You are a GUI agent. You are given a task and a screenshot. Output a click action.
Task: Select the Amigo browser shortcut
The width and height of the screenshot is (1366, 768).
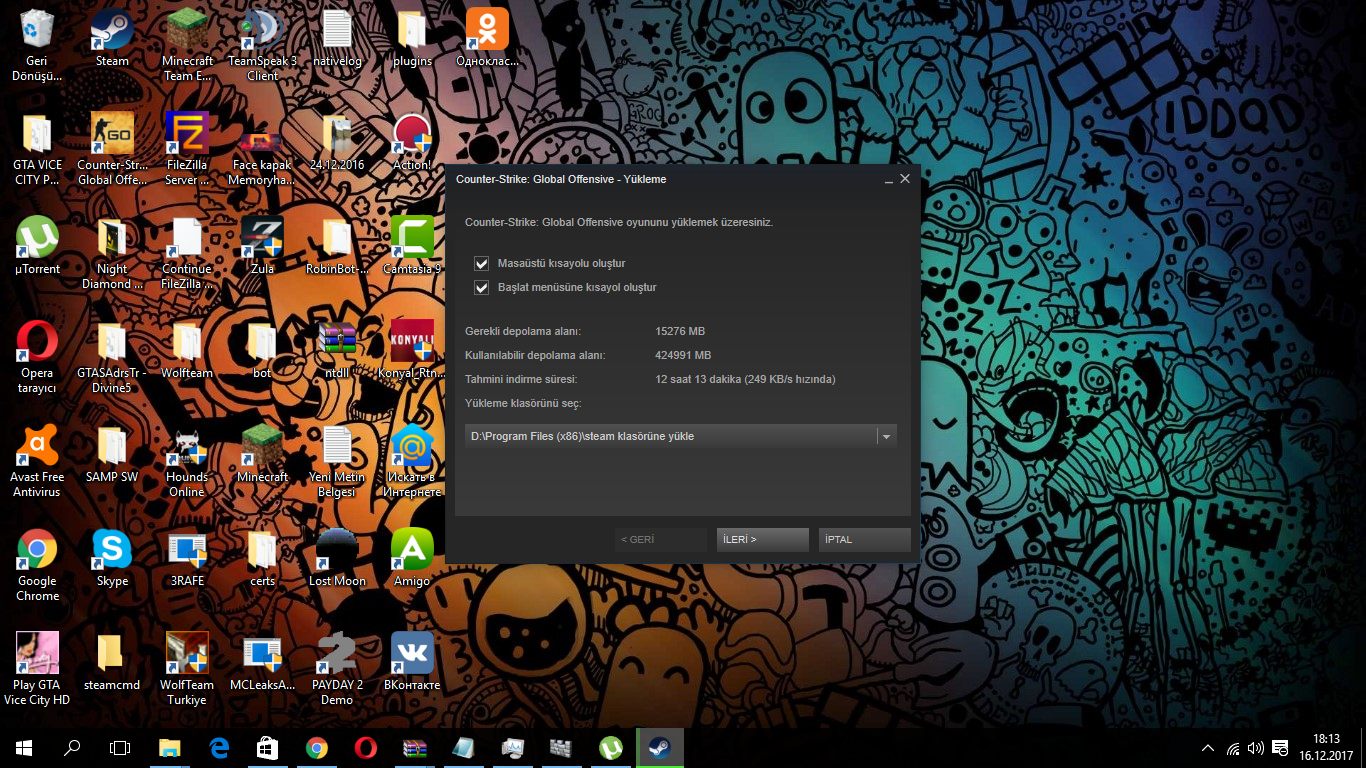point(412,558)
